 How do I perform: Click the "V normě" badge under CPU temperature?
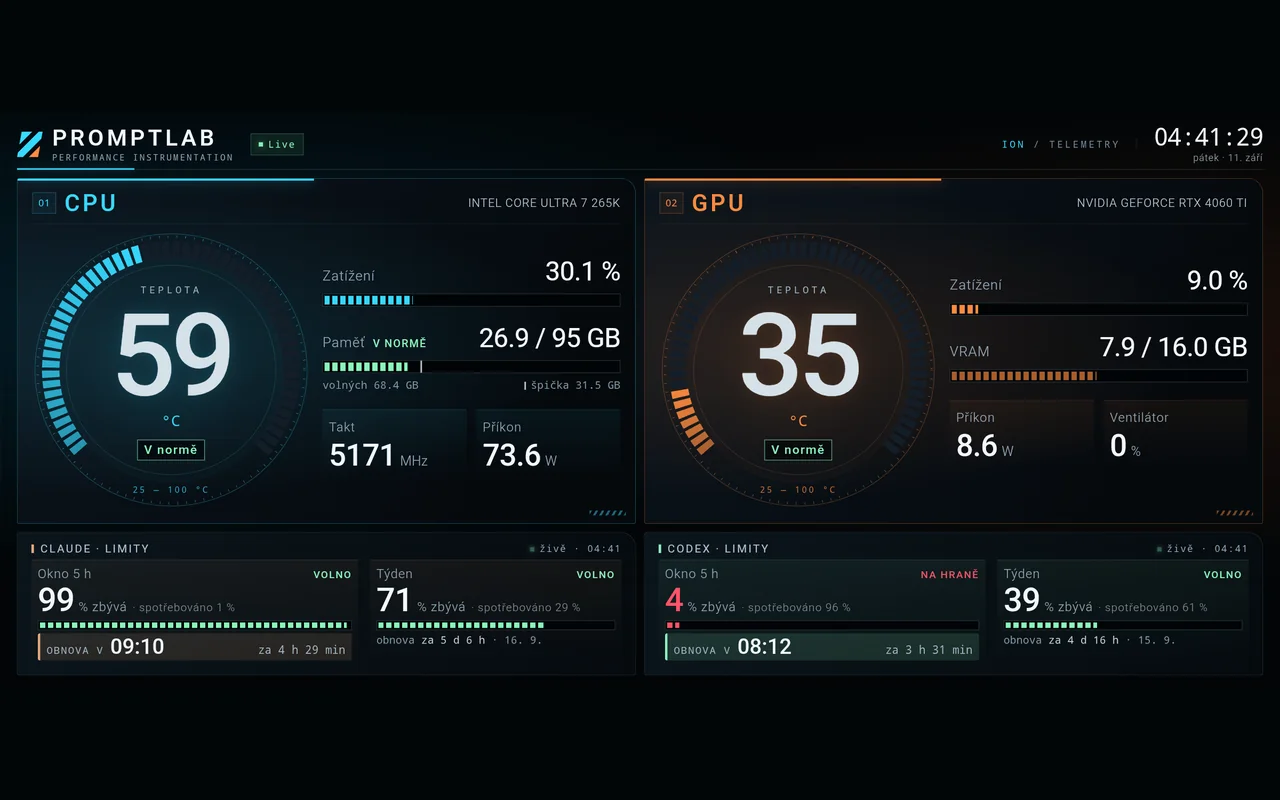tap(171, 450)
